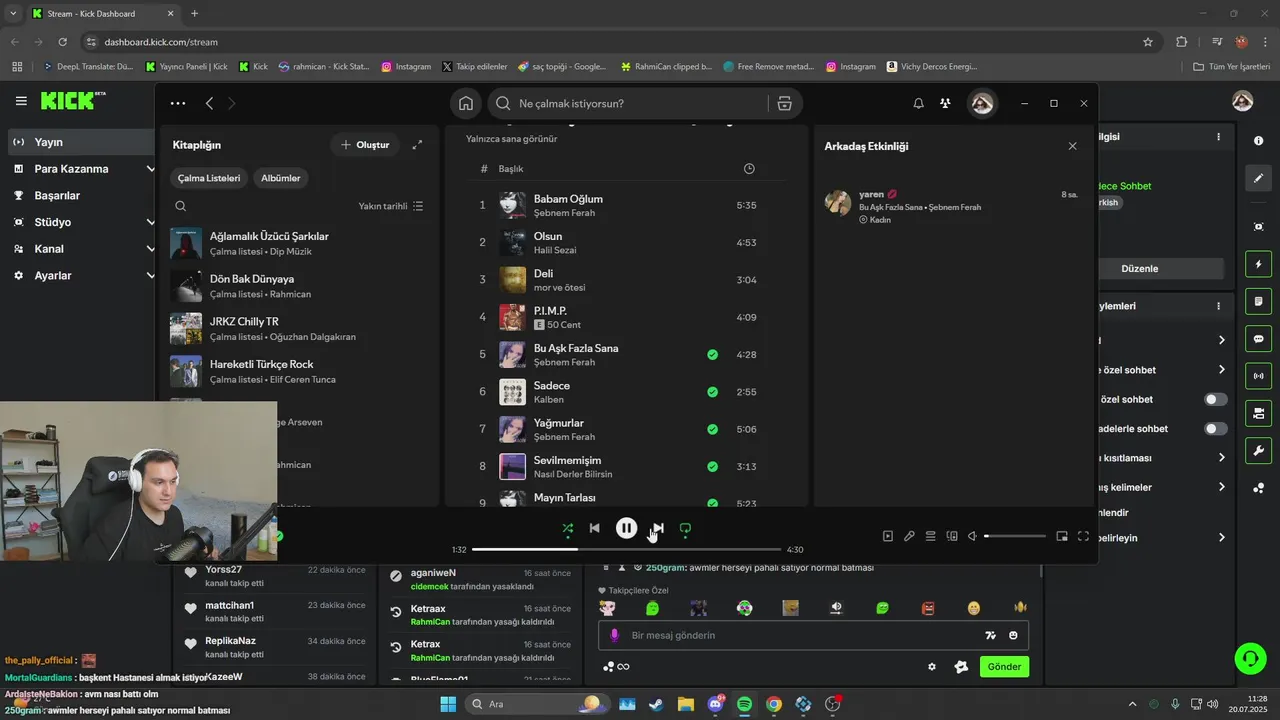Image resolution: width=1280 pixels, height=720 pixels.
Task: Expand Yayın section in Kick sidebar
Action: (x=82, y=142)
